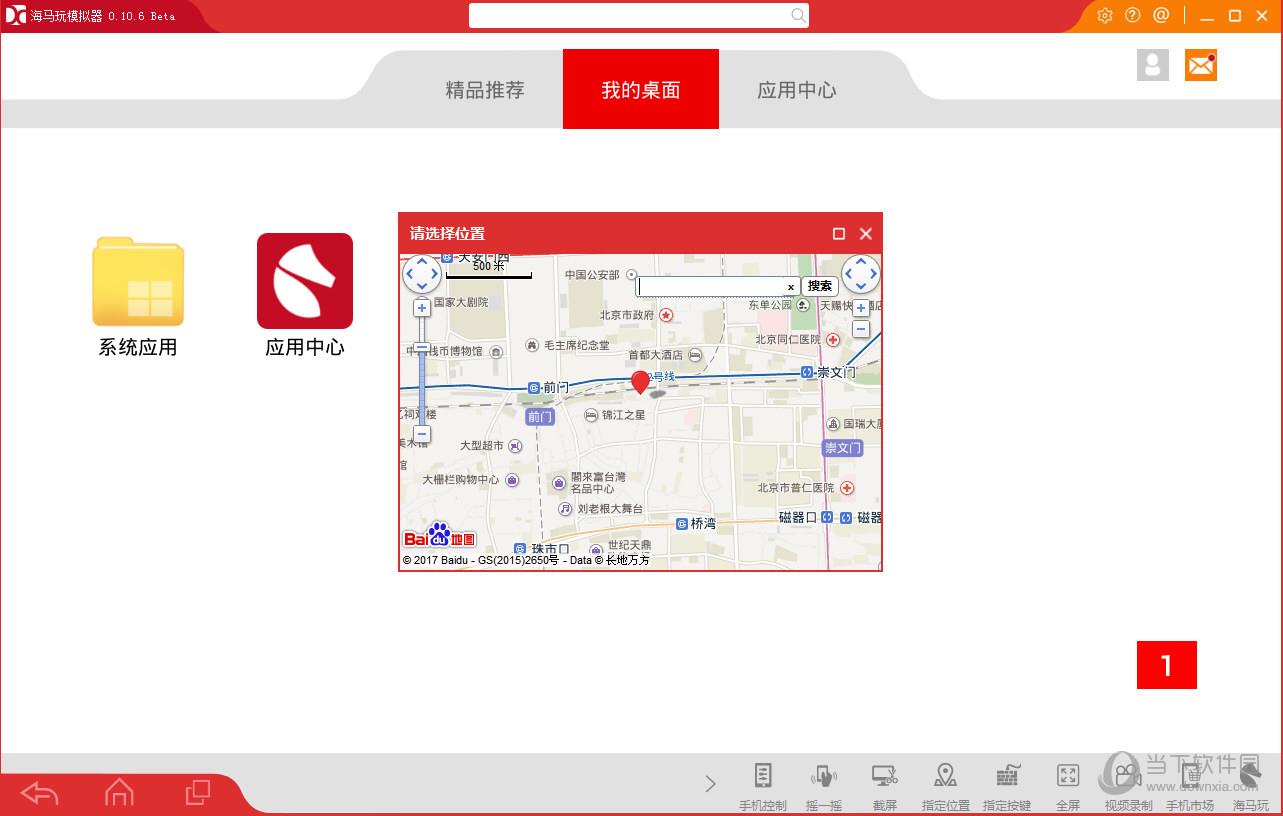The height and width of the screenshot is (816, 1283).
Task: Zoom out with minus below the zoom slider
Action: 422,434
